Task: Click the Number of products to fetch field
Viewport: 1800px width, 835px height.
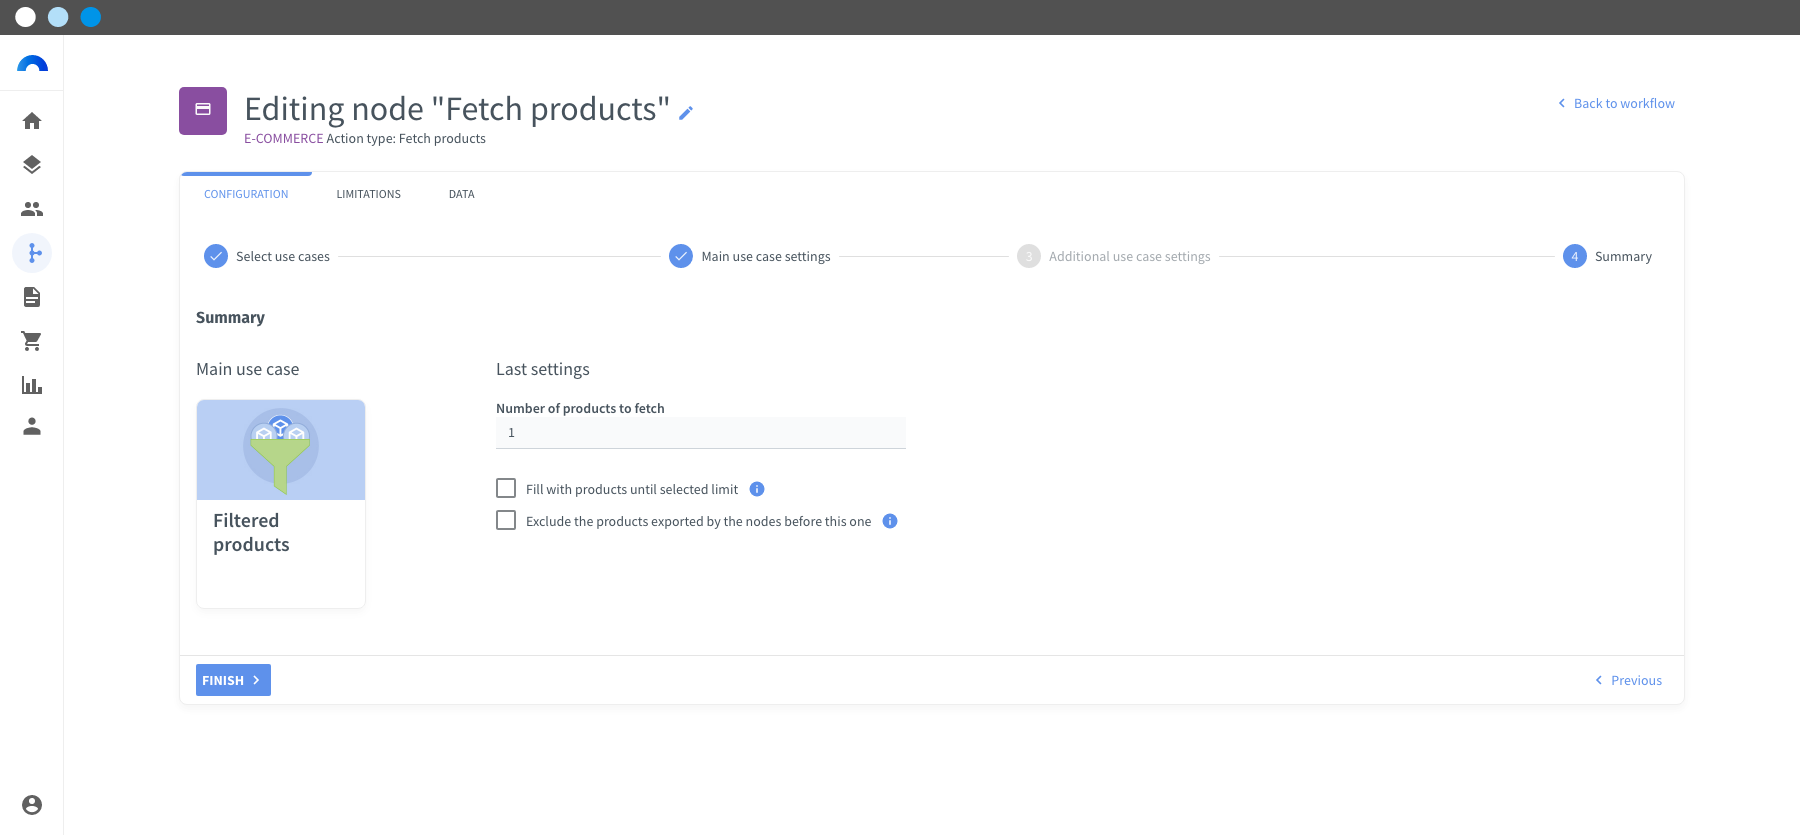Action: coord(701,433)
